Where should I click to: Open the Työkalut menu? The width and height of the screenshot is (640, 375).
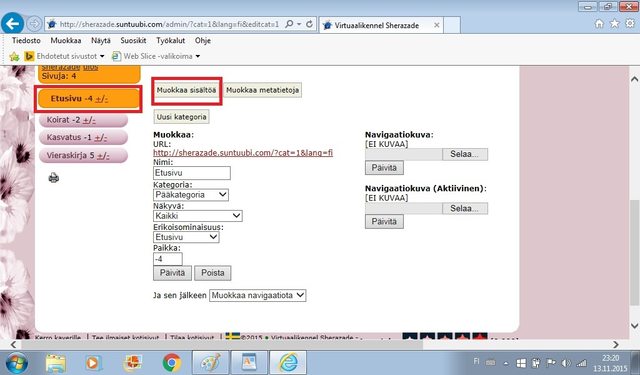pyautogui.click(x=171, y=40)
